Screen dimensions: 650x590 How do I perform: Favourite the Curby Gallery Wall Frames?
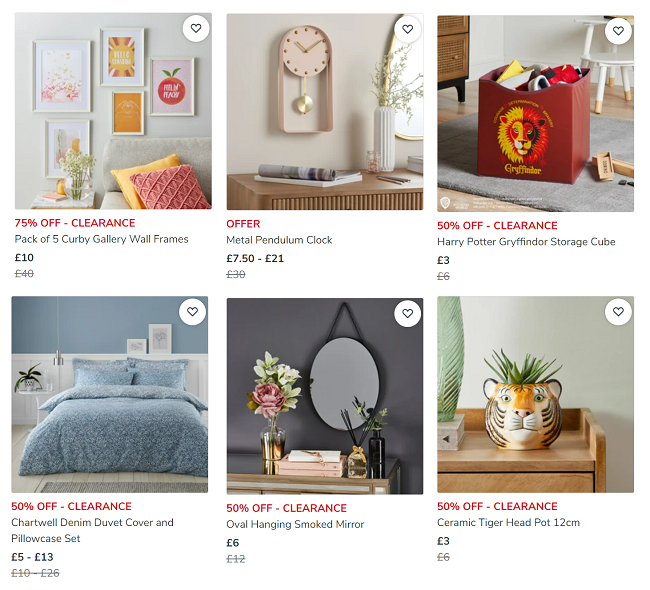point(196,28)
